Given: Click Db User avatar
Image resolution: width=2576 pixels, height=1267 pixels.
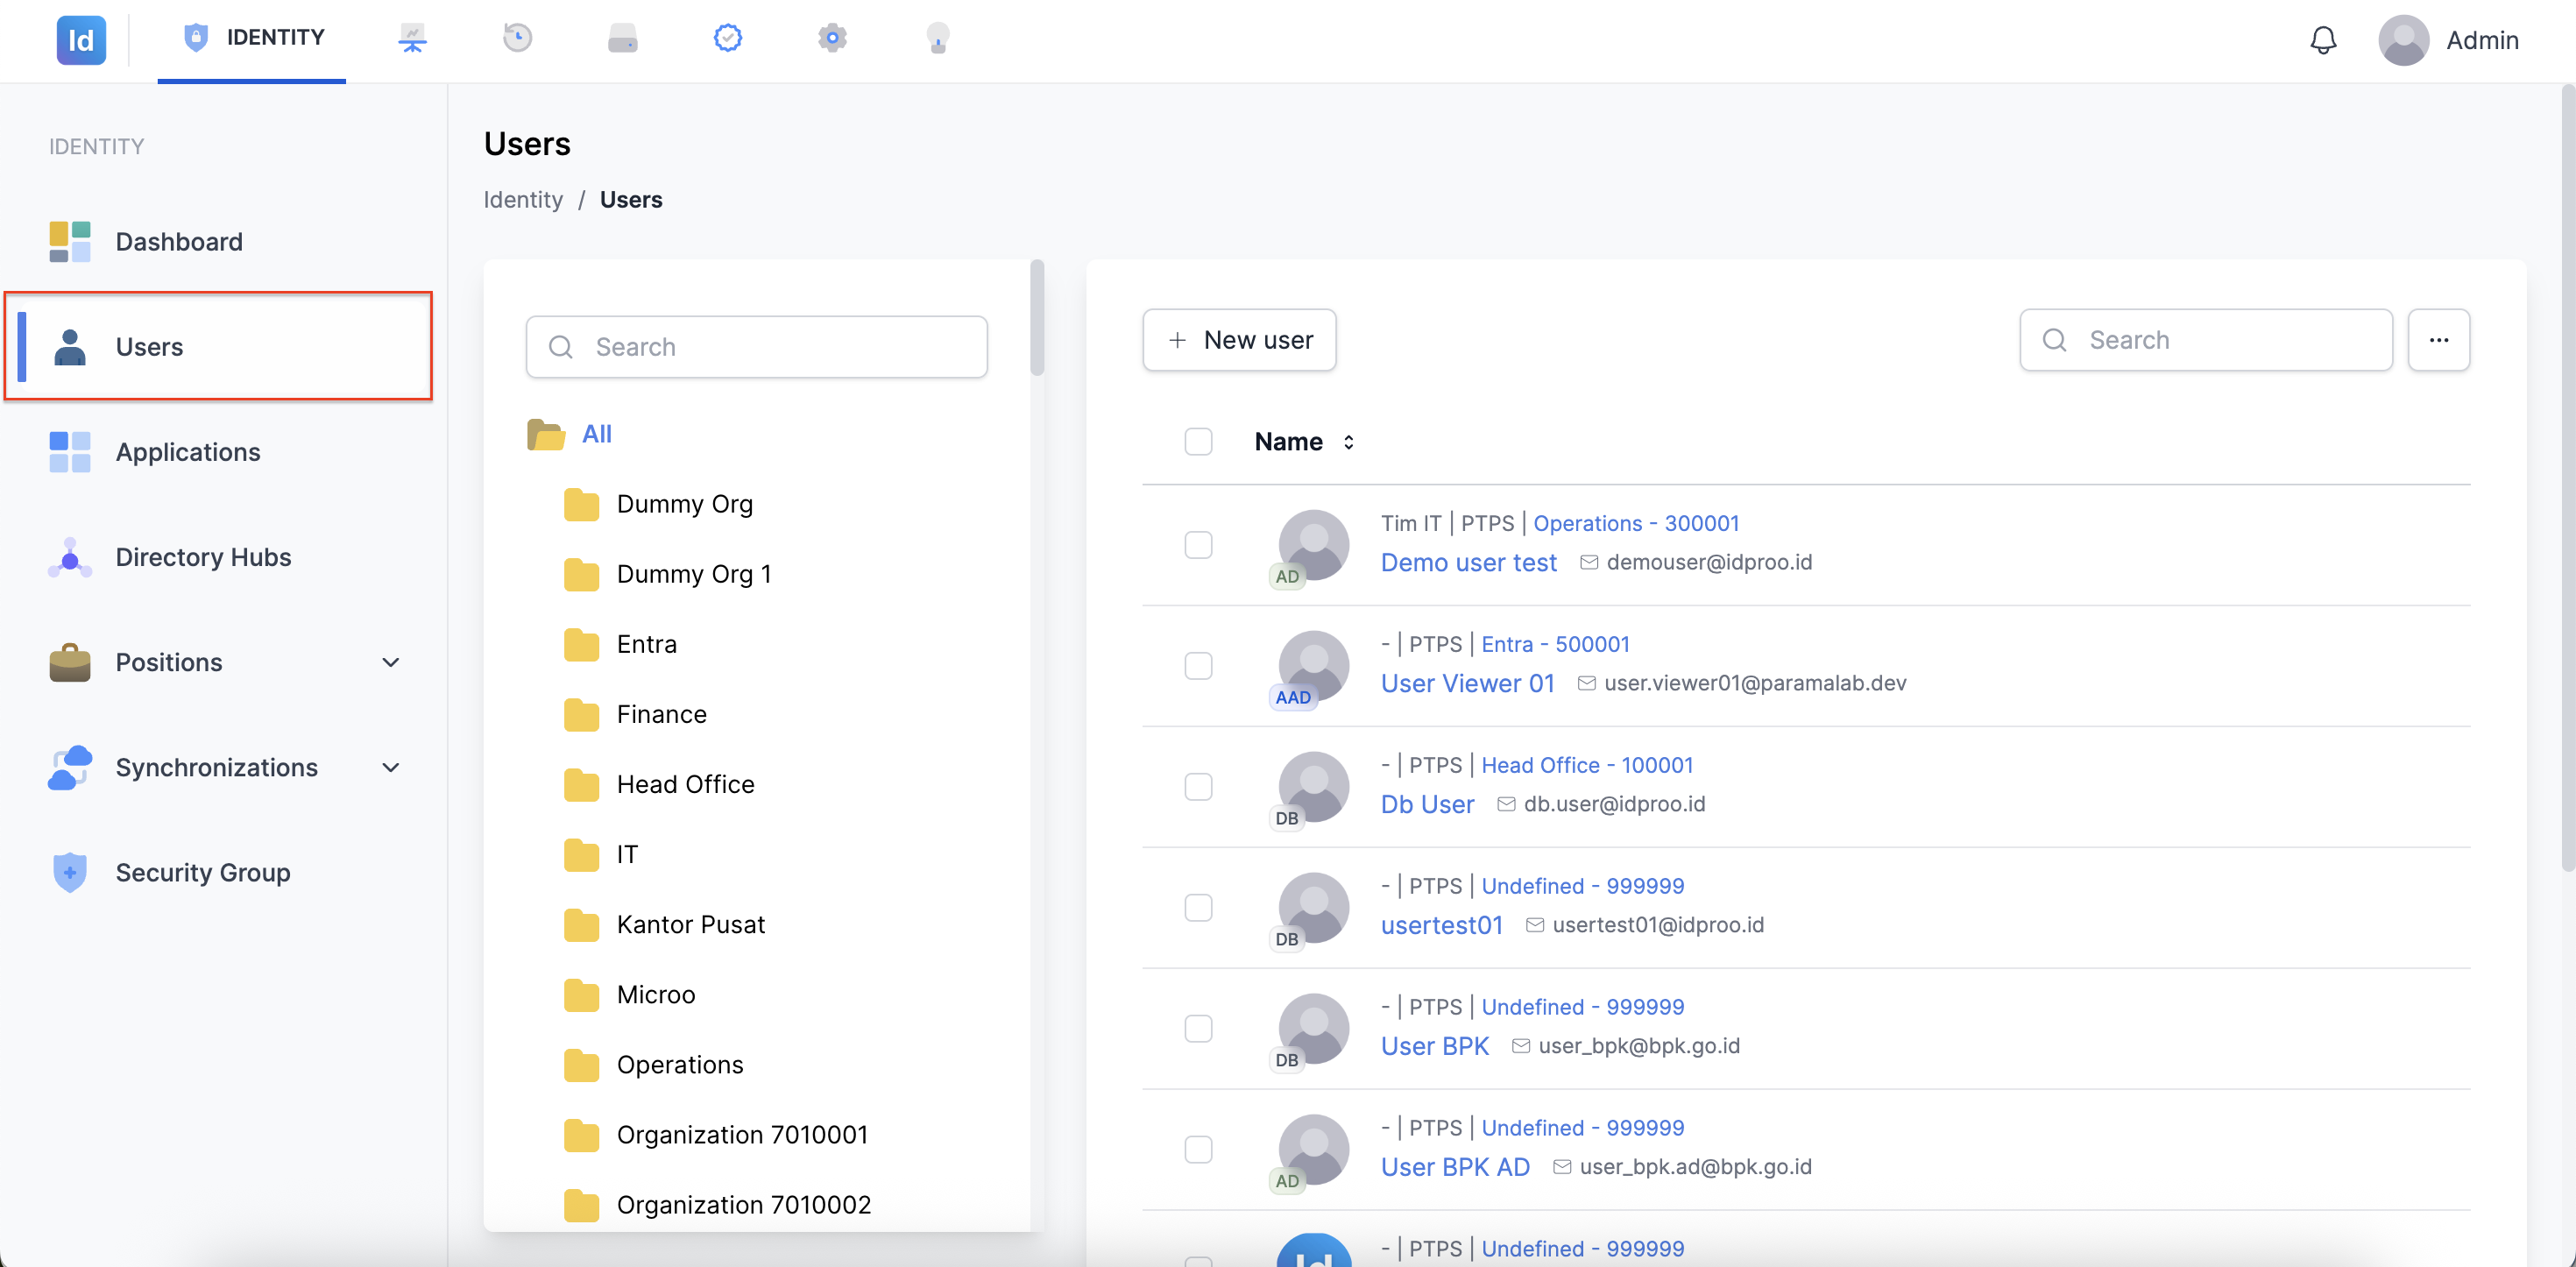Looking at the screenshot, I should pos(1313,787).
